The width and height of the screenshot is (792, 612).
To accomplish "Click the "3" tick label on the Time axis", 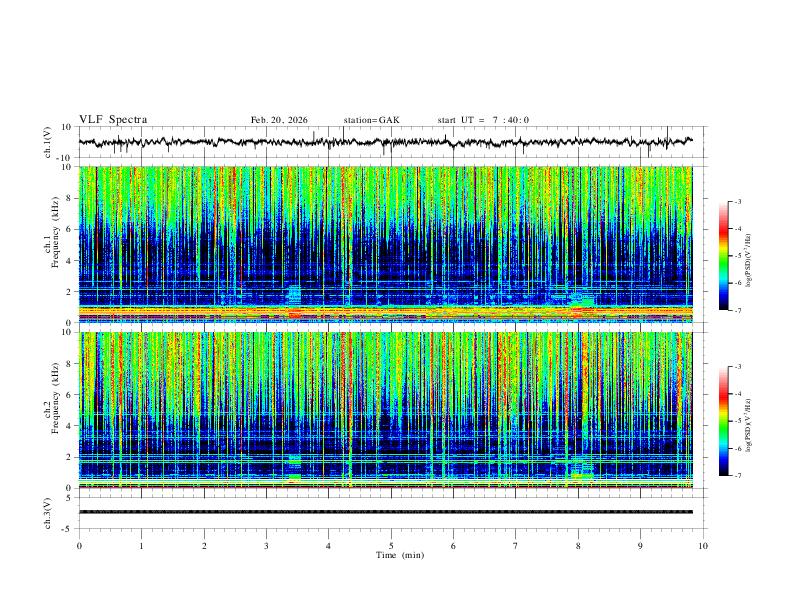I will tap(266, 546).
